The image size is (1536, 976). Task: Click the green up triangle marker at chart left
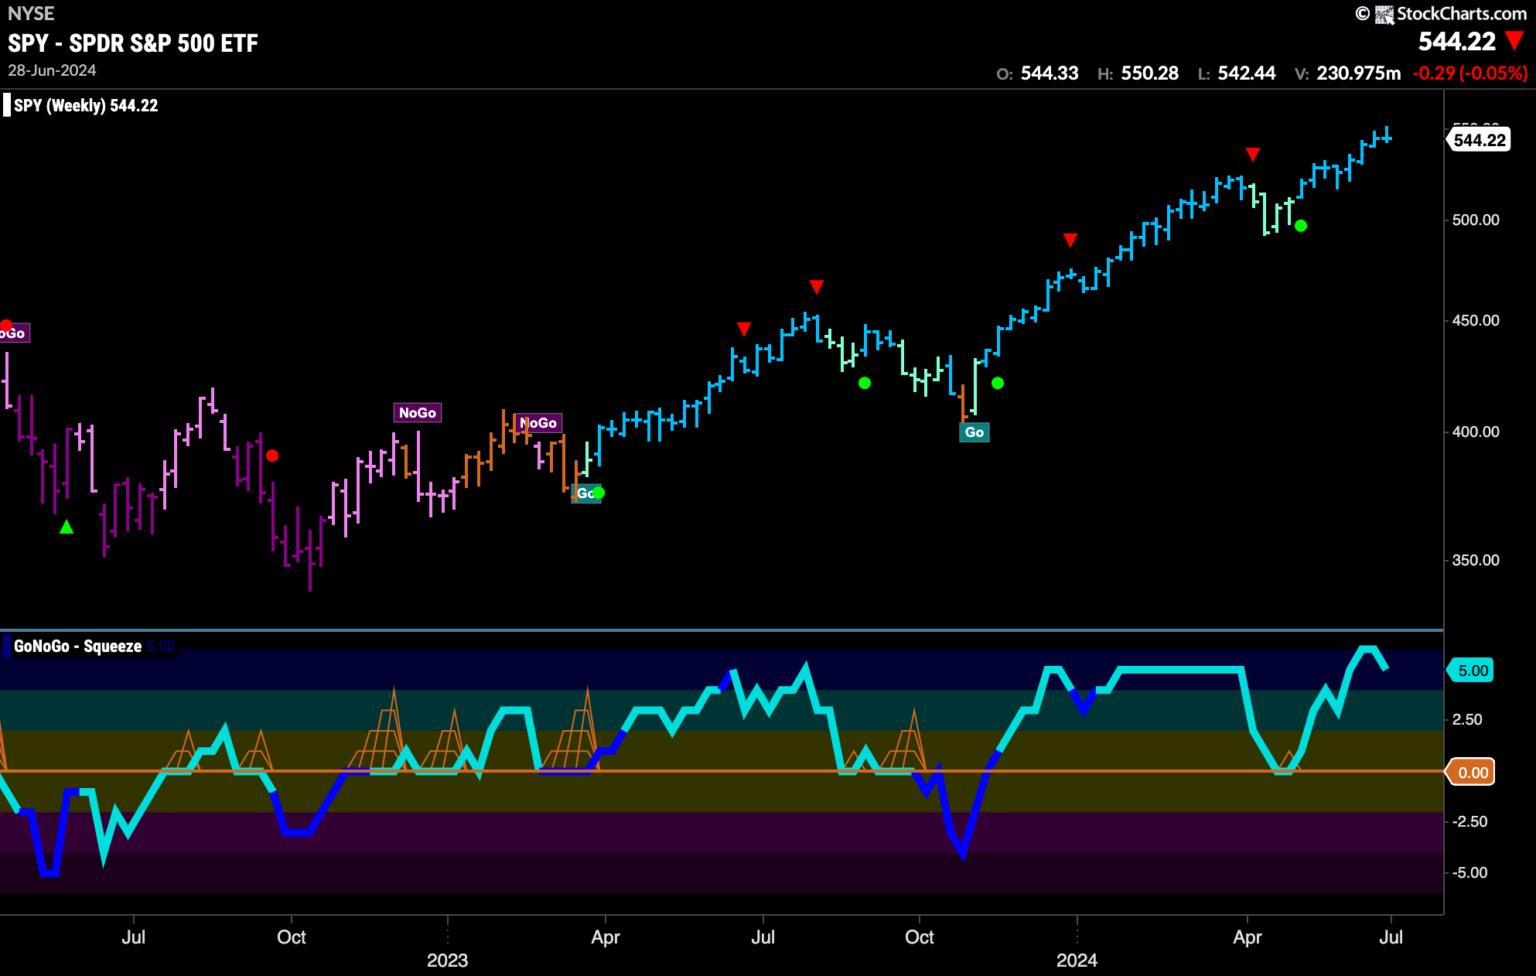66,527
